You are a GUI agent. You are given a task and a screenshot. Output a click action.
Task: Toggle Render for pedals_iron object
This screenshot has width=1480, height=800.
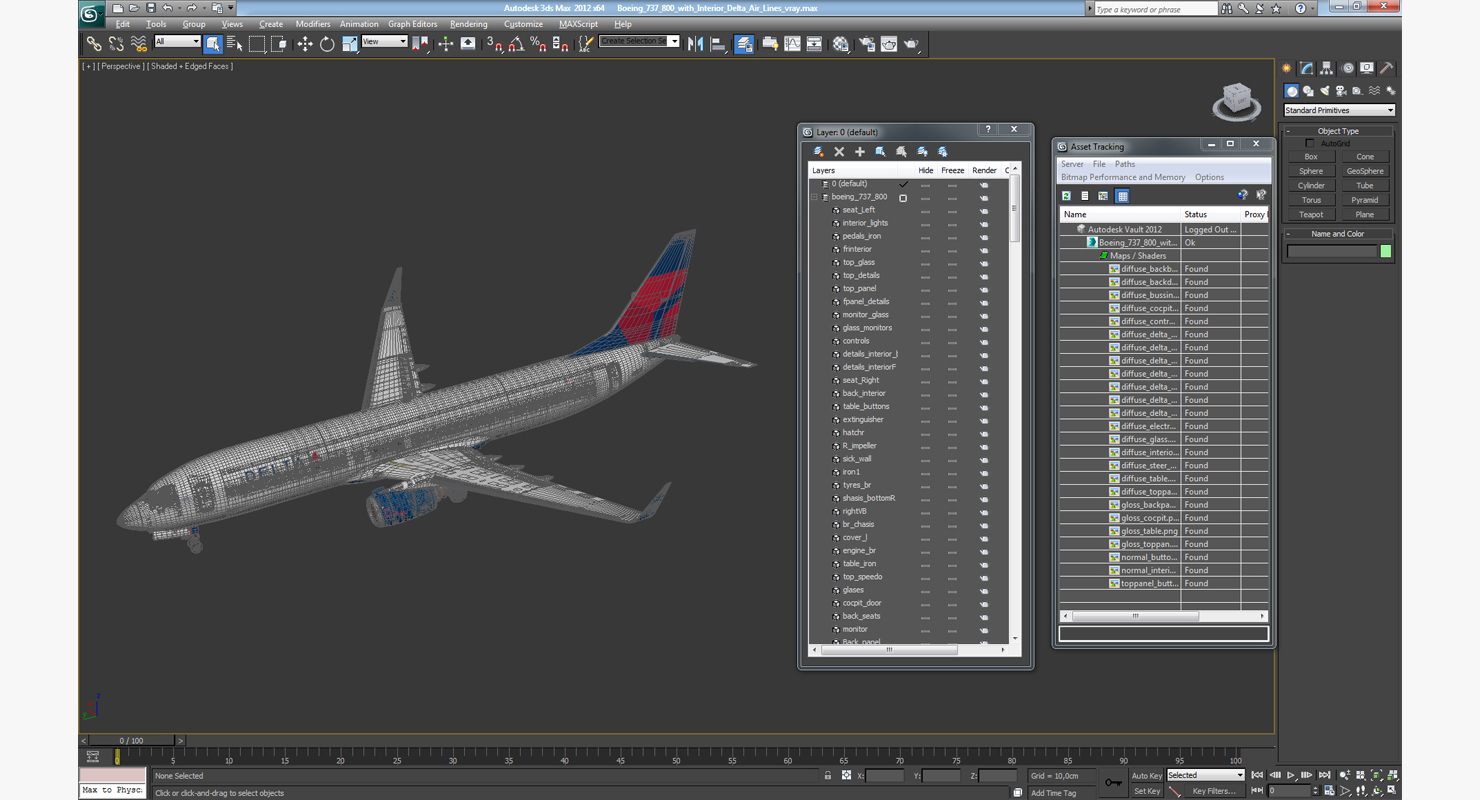pos(984,236)
